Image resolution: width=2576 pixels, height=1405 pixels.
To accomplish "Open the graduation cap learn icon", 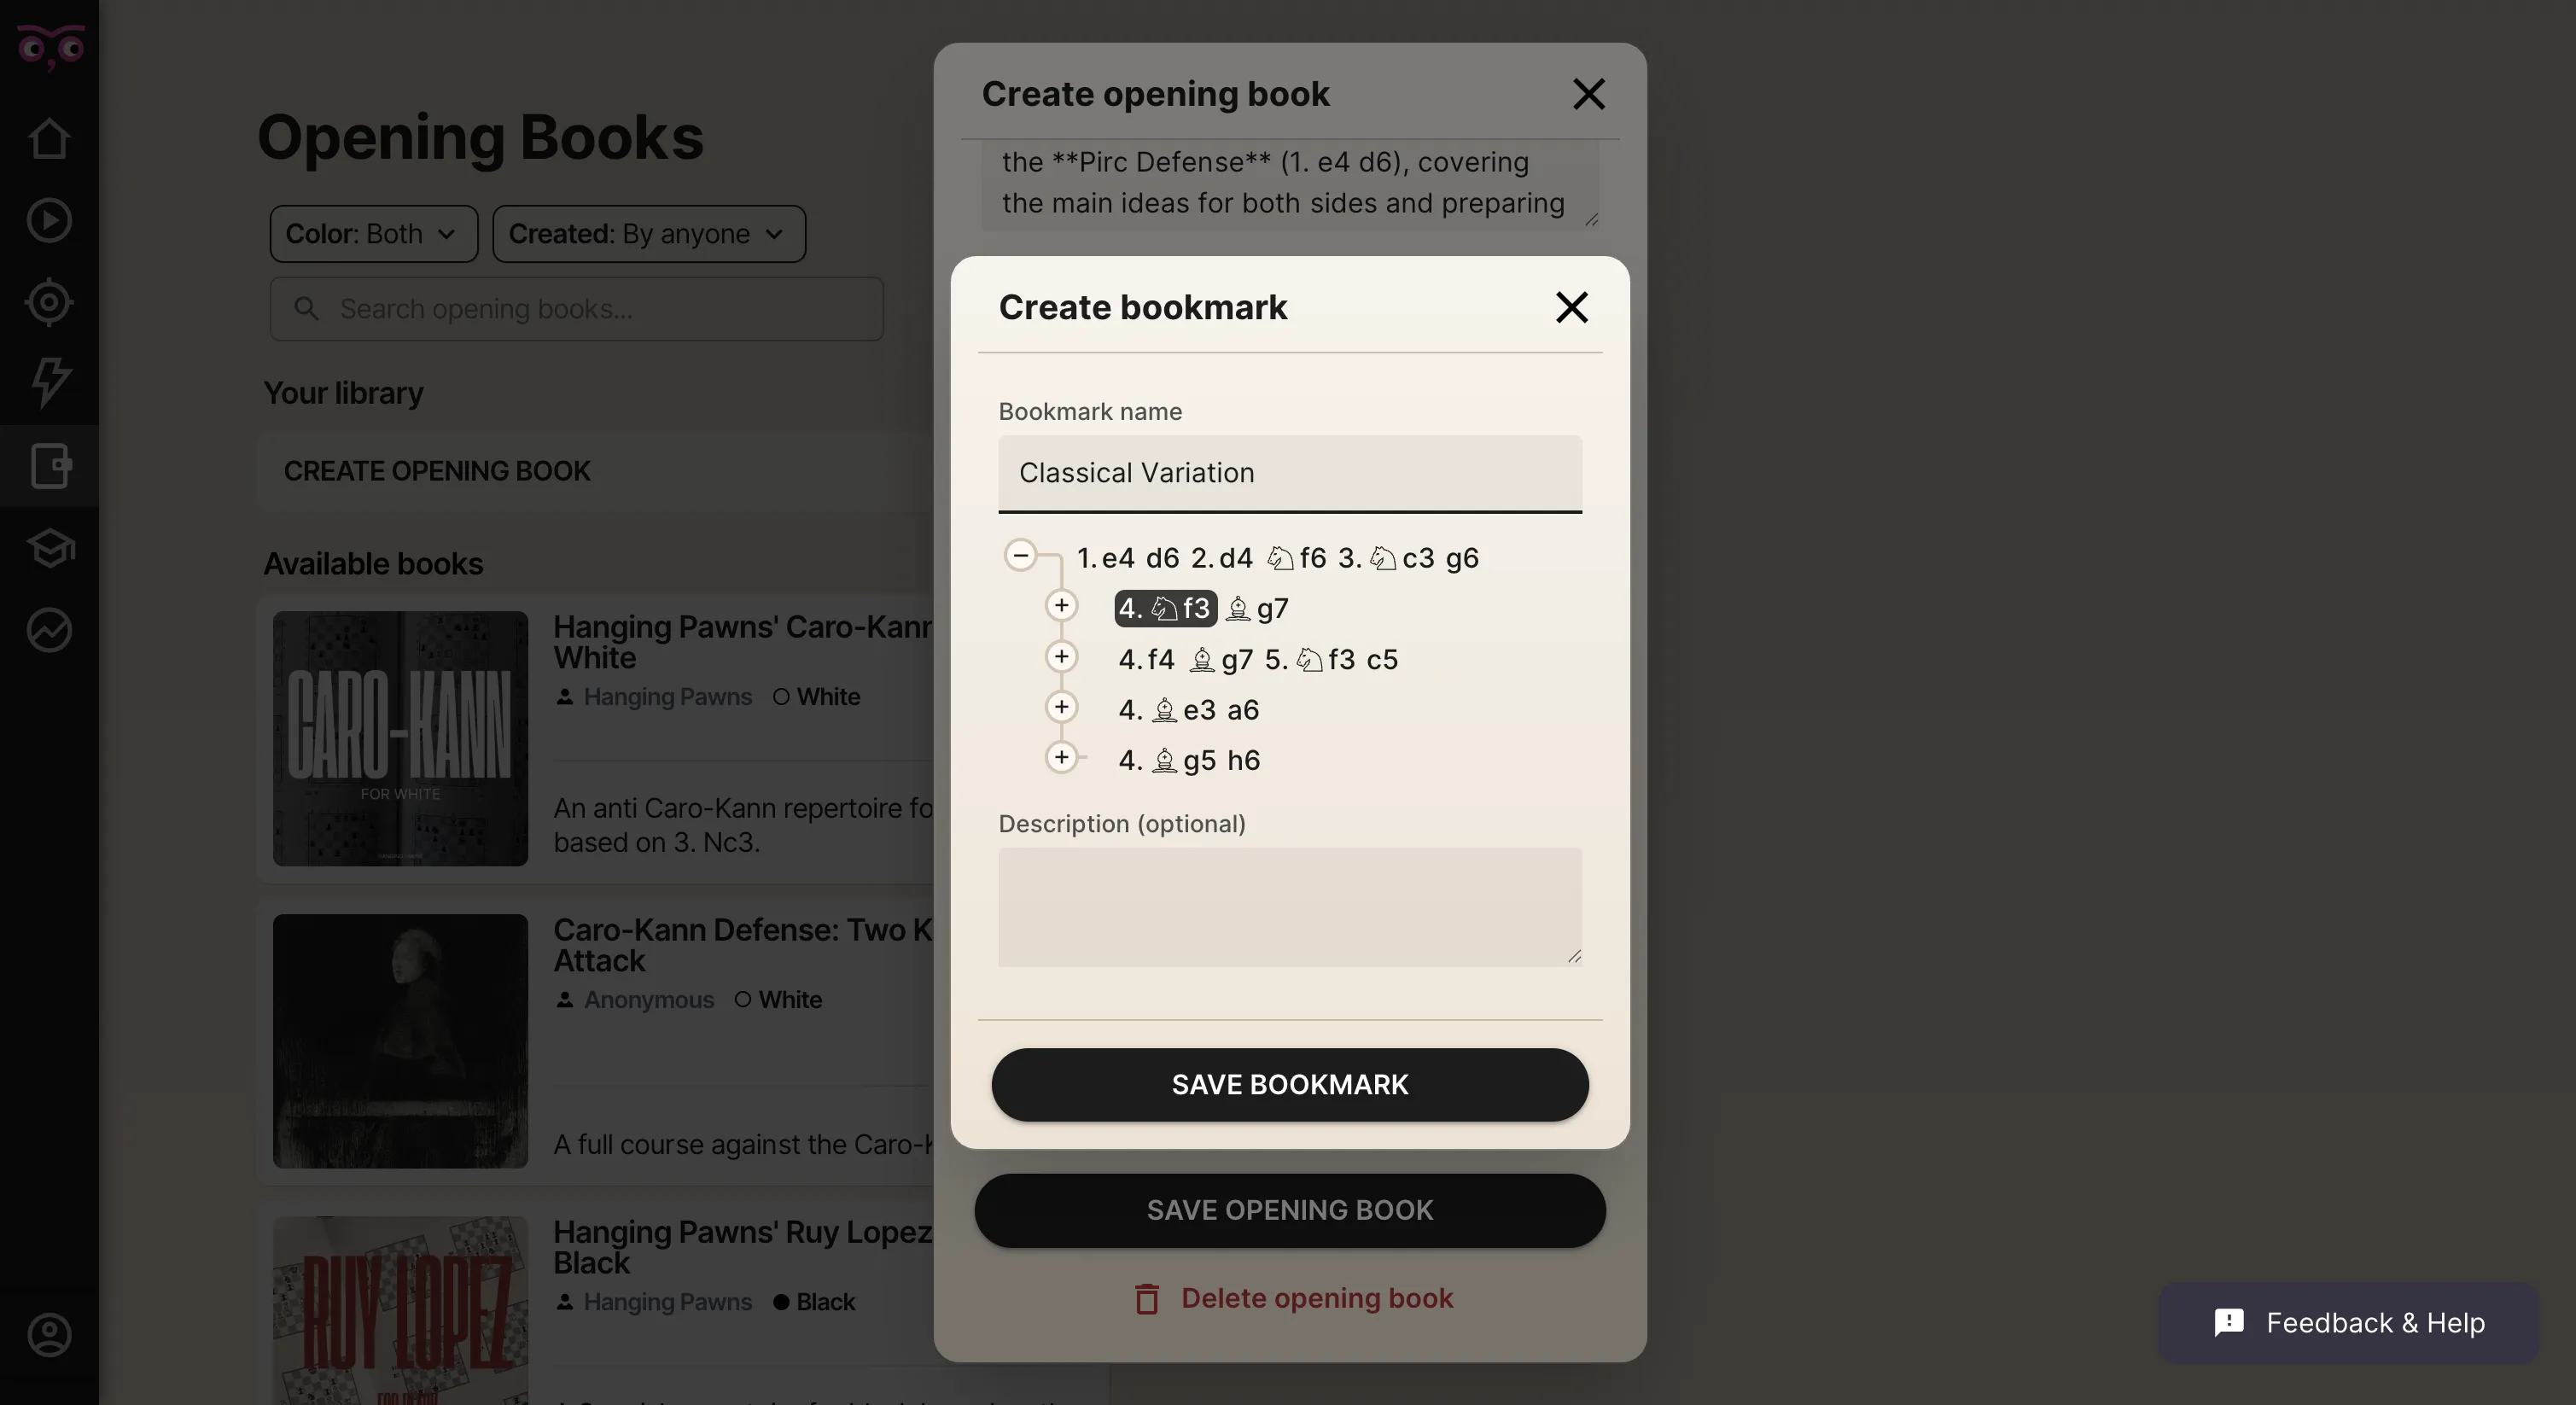I will click(49, 548).
